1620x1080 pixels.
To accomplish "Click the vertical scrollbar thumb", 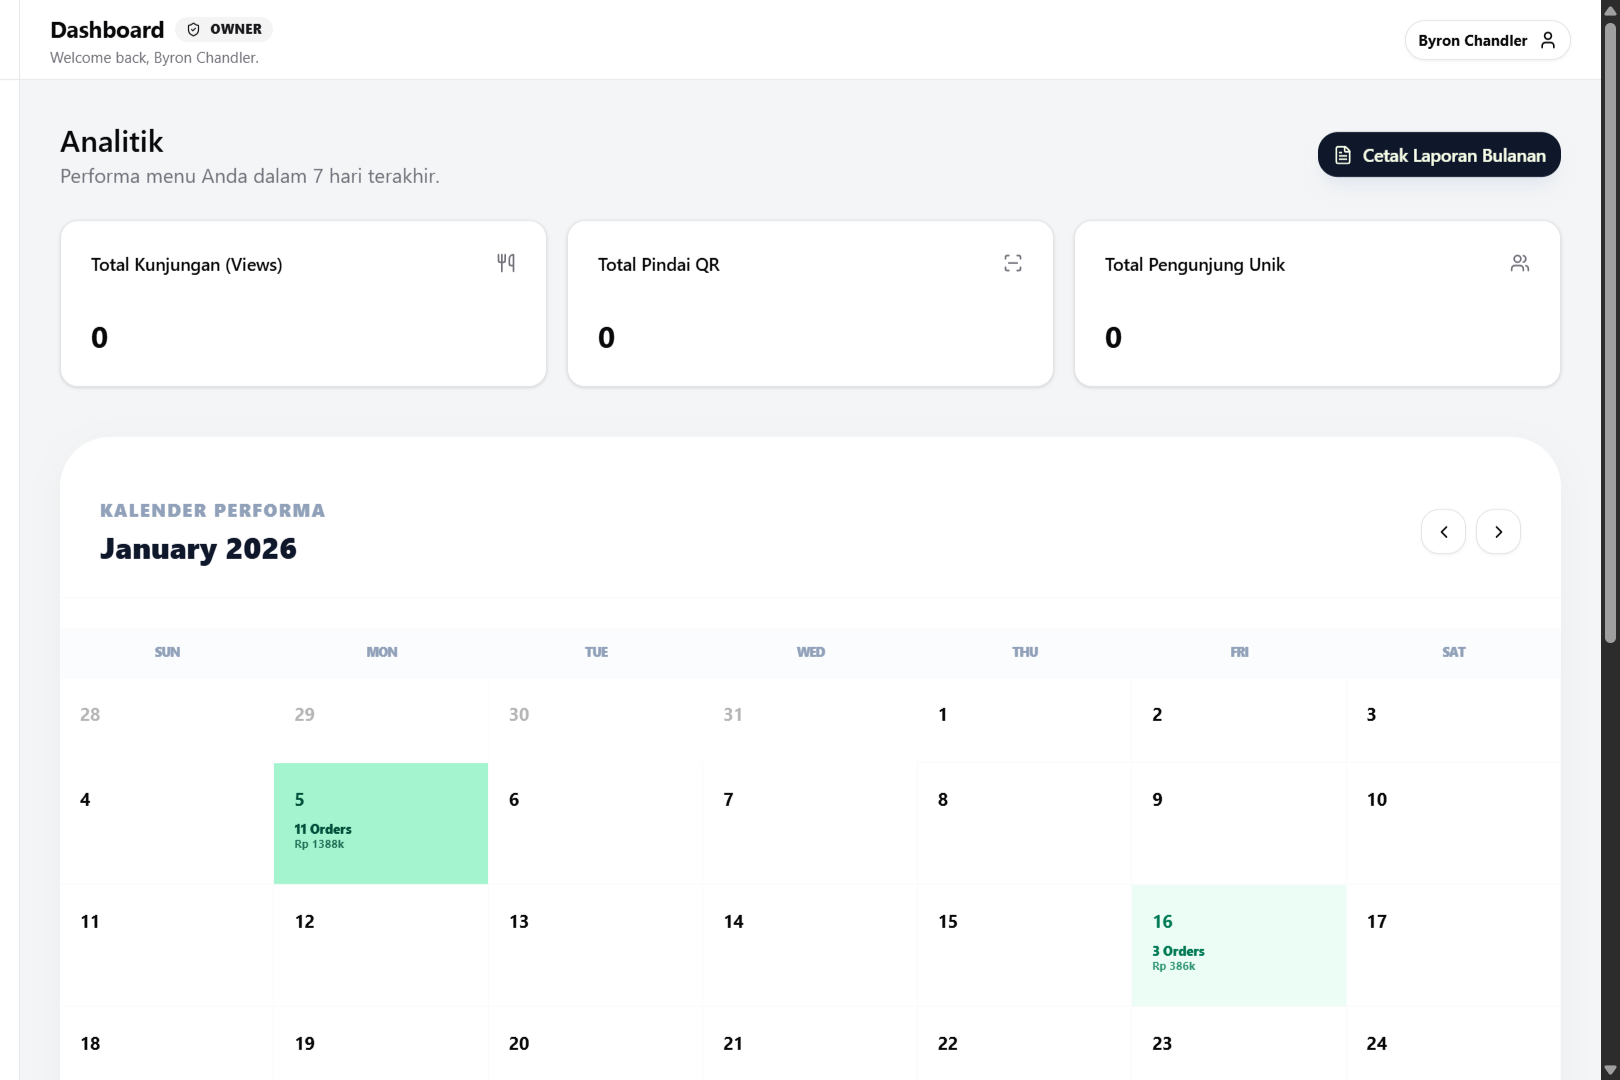I will click(1610, 330).
